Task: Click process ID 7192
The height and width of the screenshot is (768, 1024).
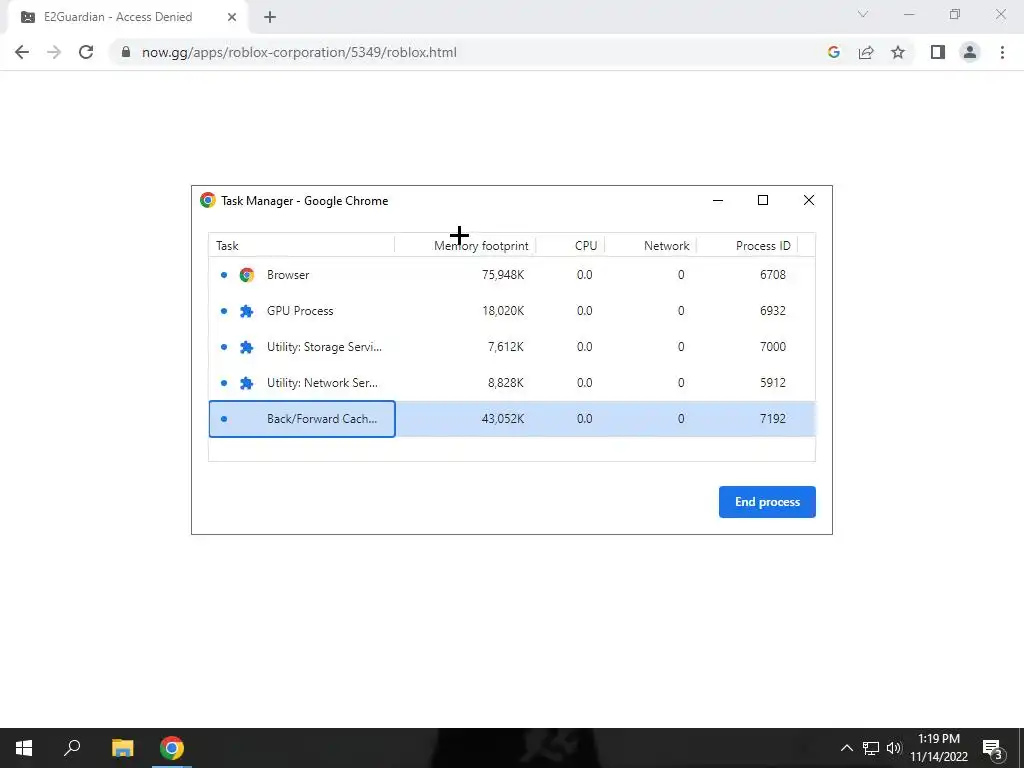Action: 773,419
